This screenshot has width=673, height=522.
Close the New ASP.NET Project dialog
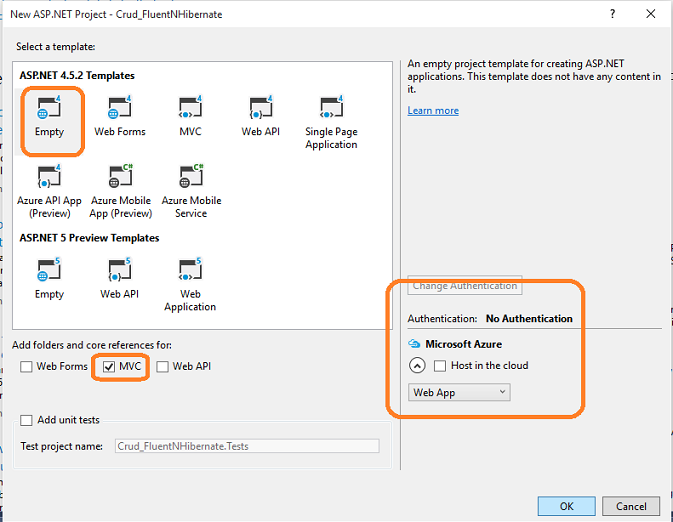tap(651, 14)
